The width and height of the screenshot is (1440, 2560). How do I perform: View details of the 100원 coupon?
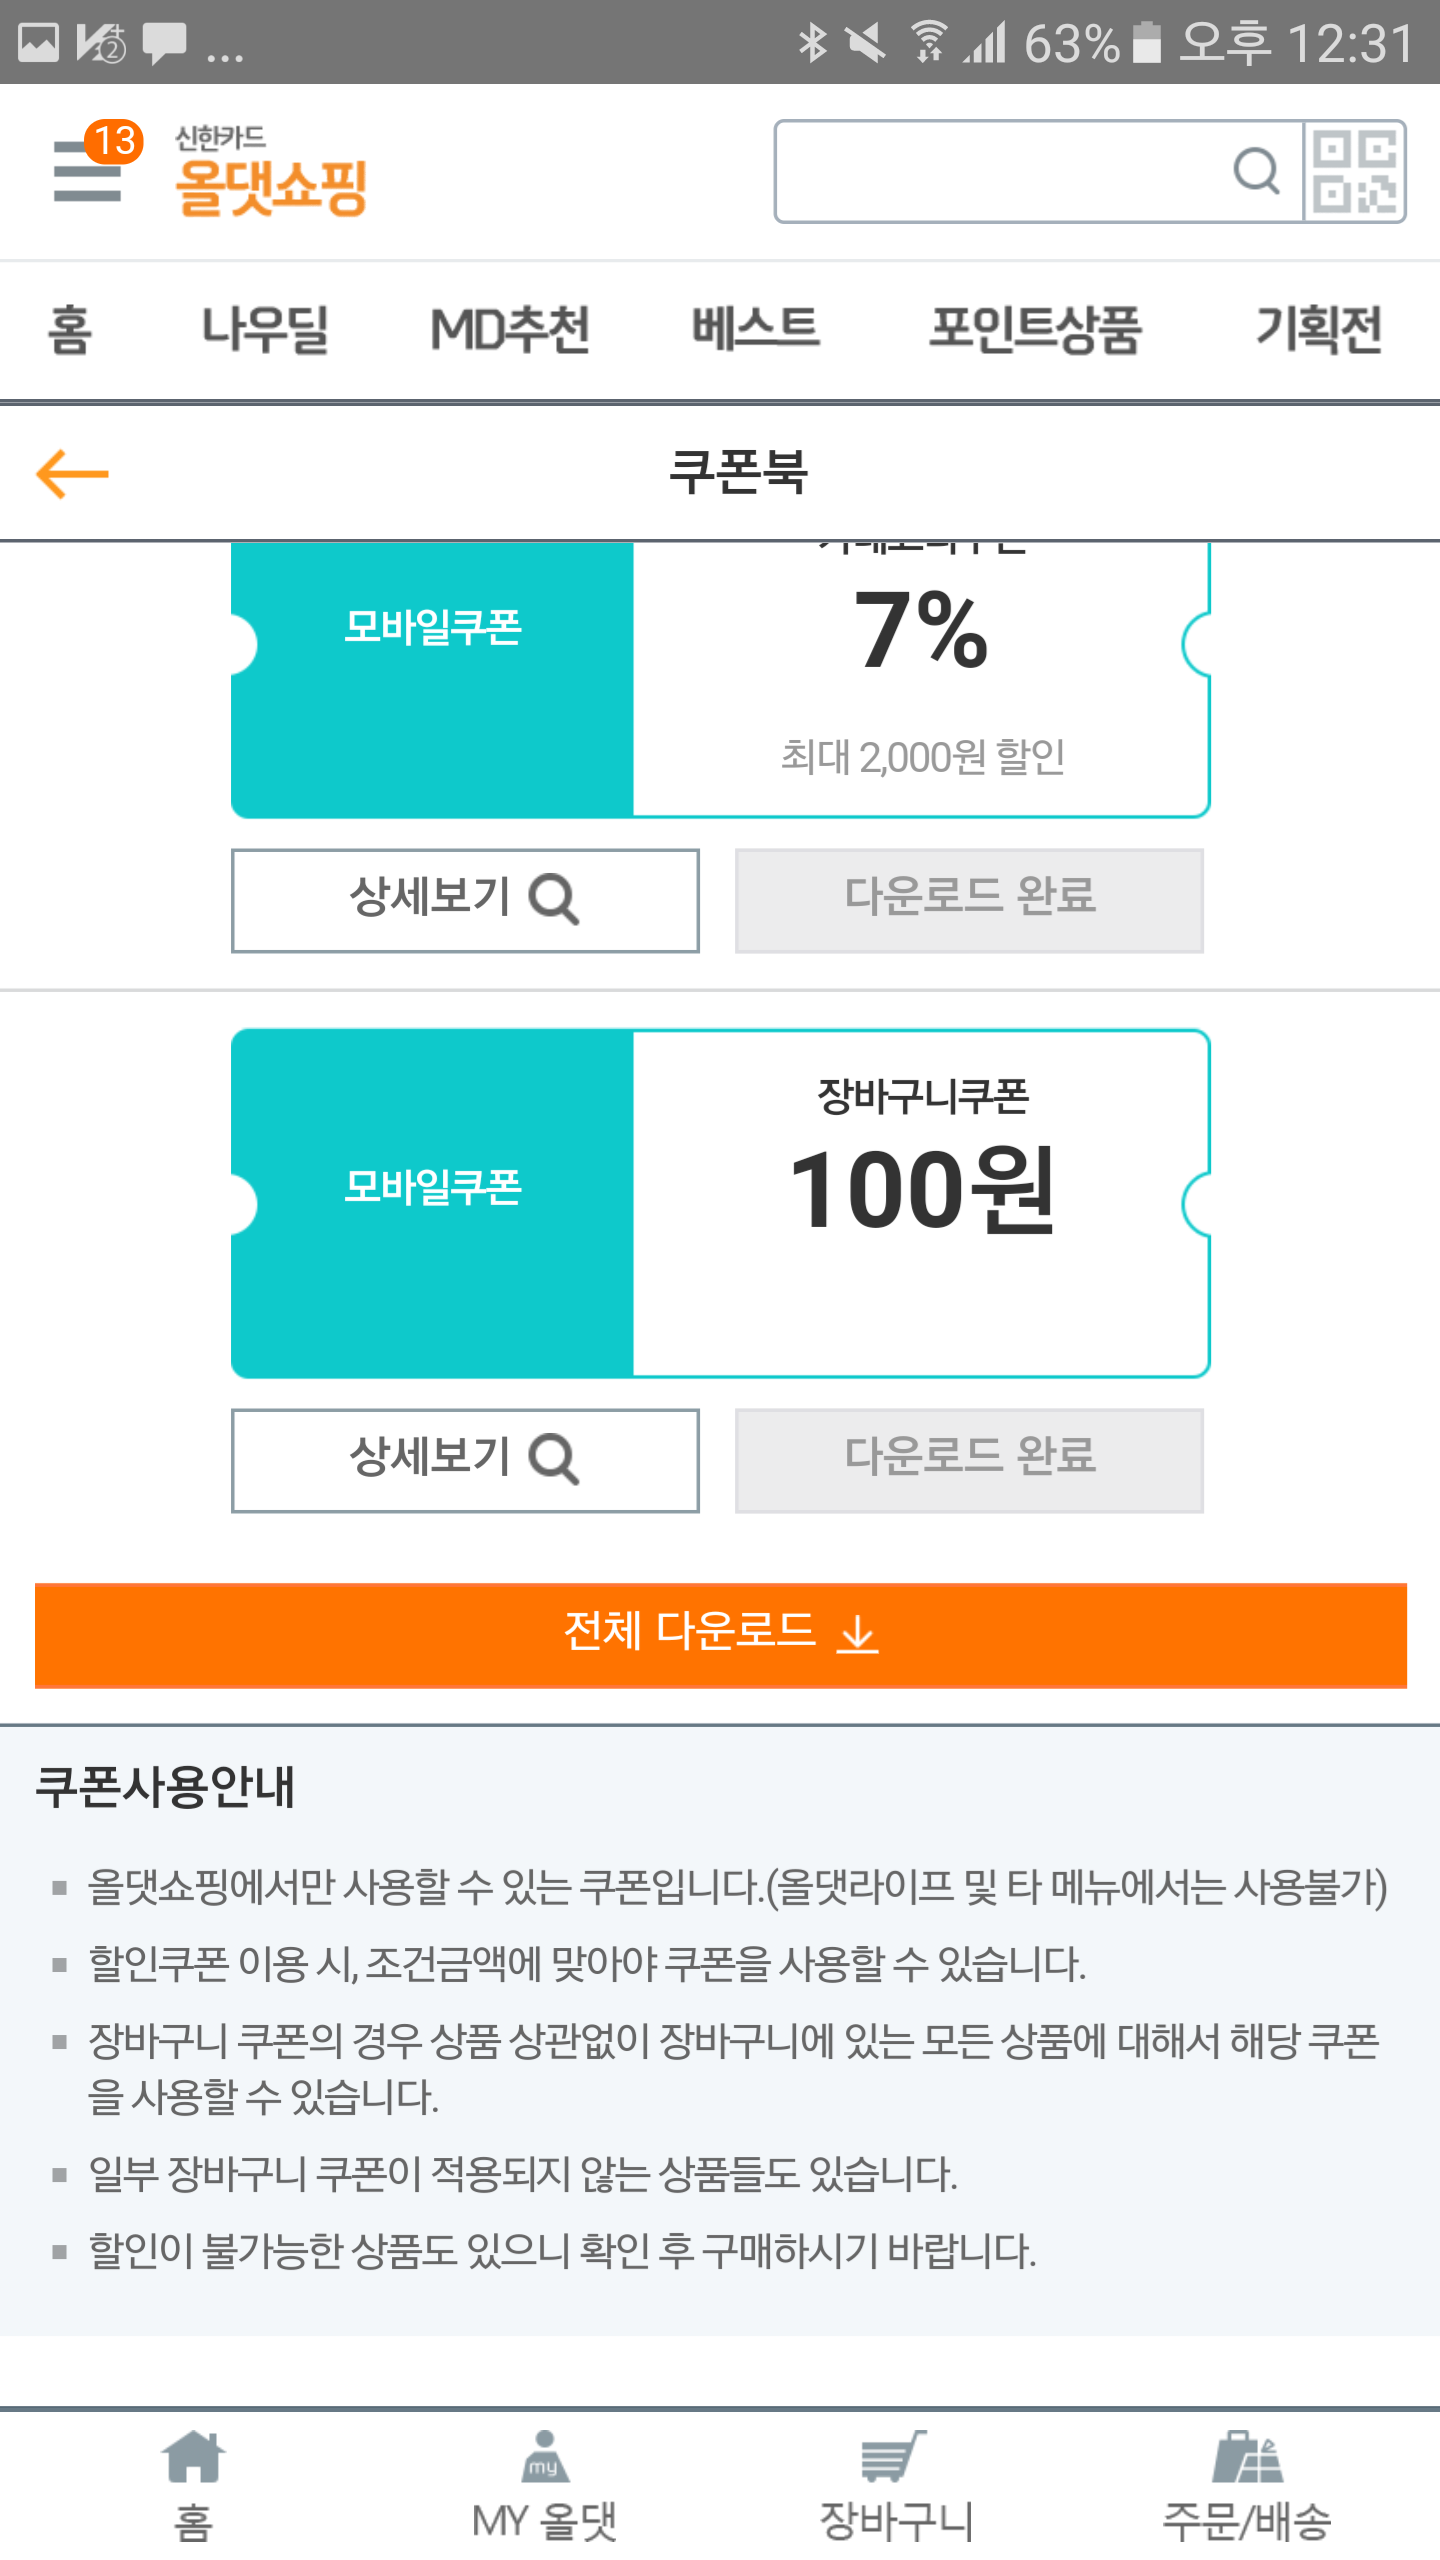[465, 1460]
